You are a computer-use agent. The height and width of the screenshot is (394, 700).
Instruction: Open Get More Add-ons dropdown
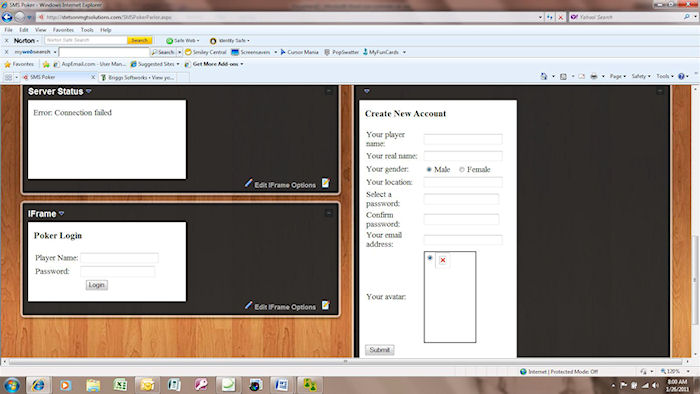tap(215, 64)
